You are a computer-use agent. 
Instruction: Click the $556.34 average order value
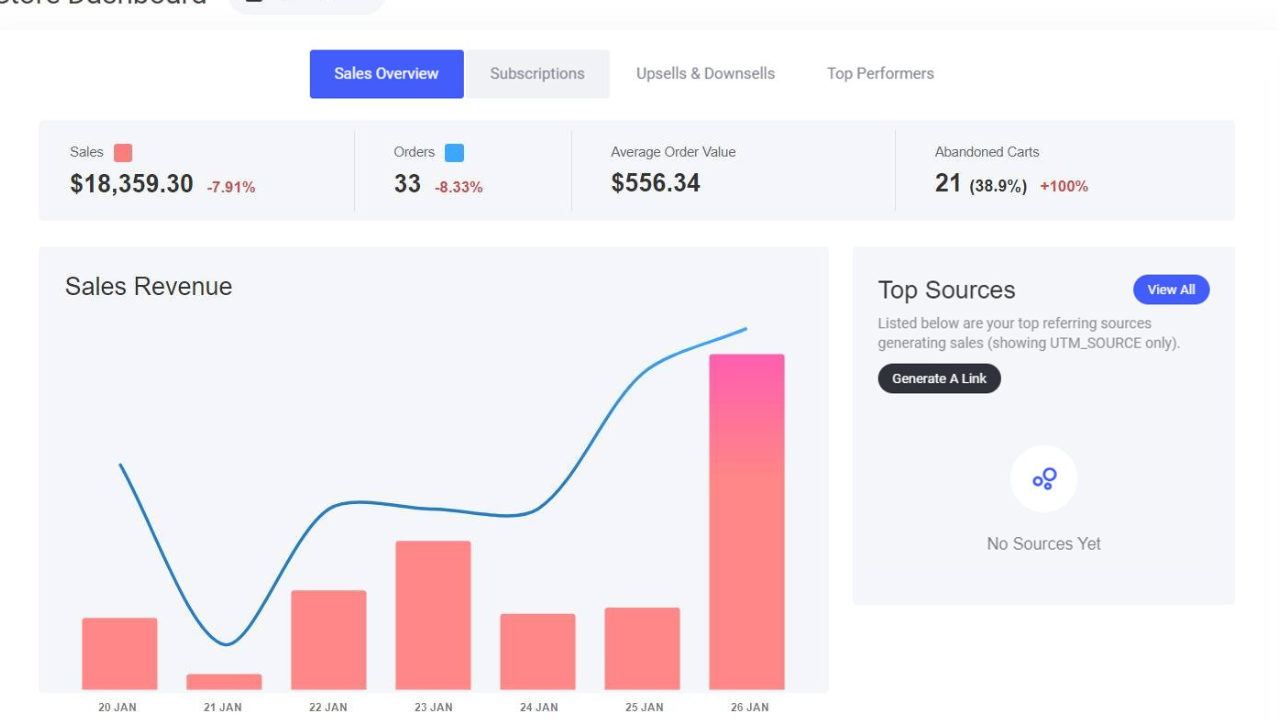click(x=655, y=184)
